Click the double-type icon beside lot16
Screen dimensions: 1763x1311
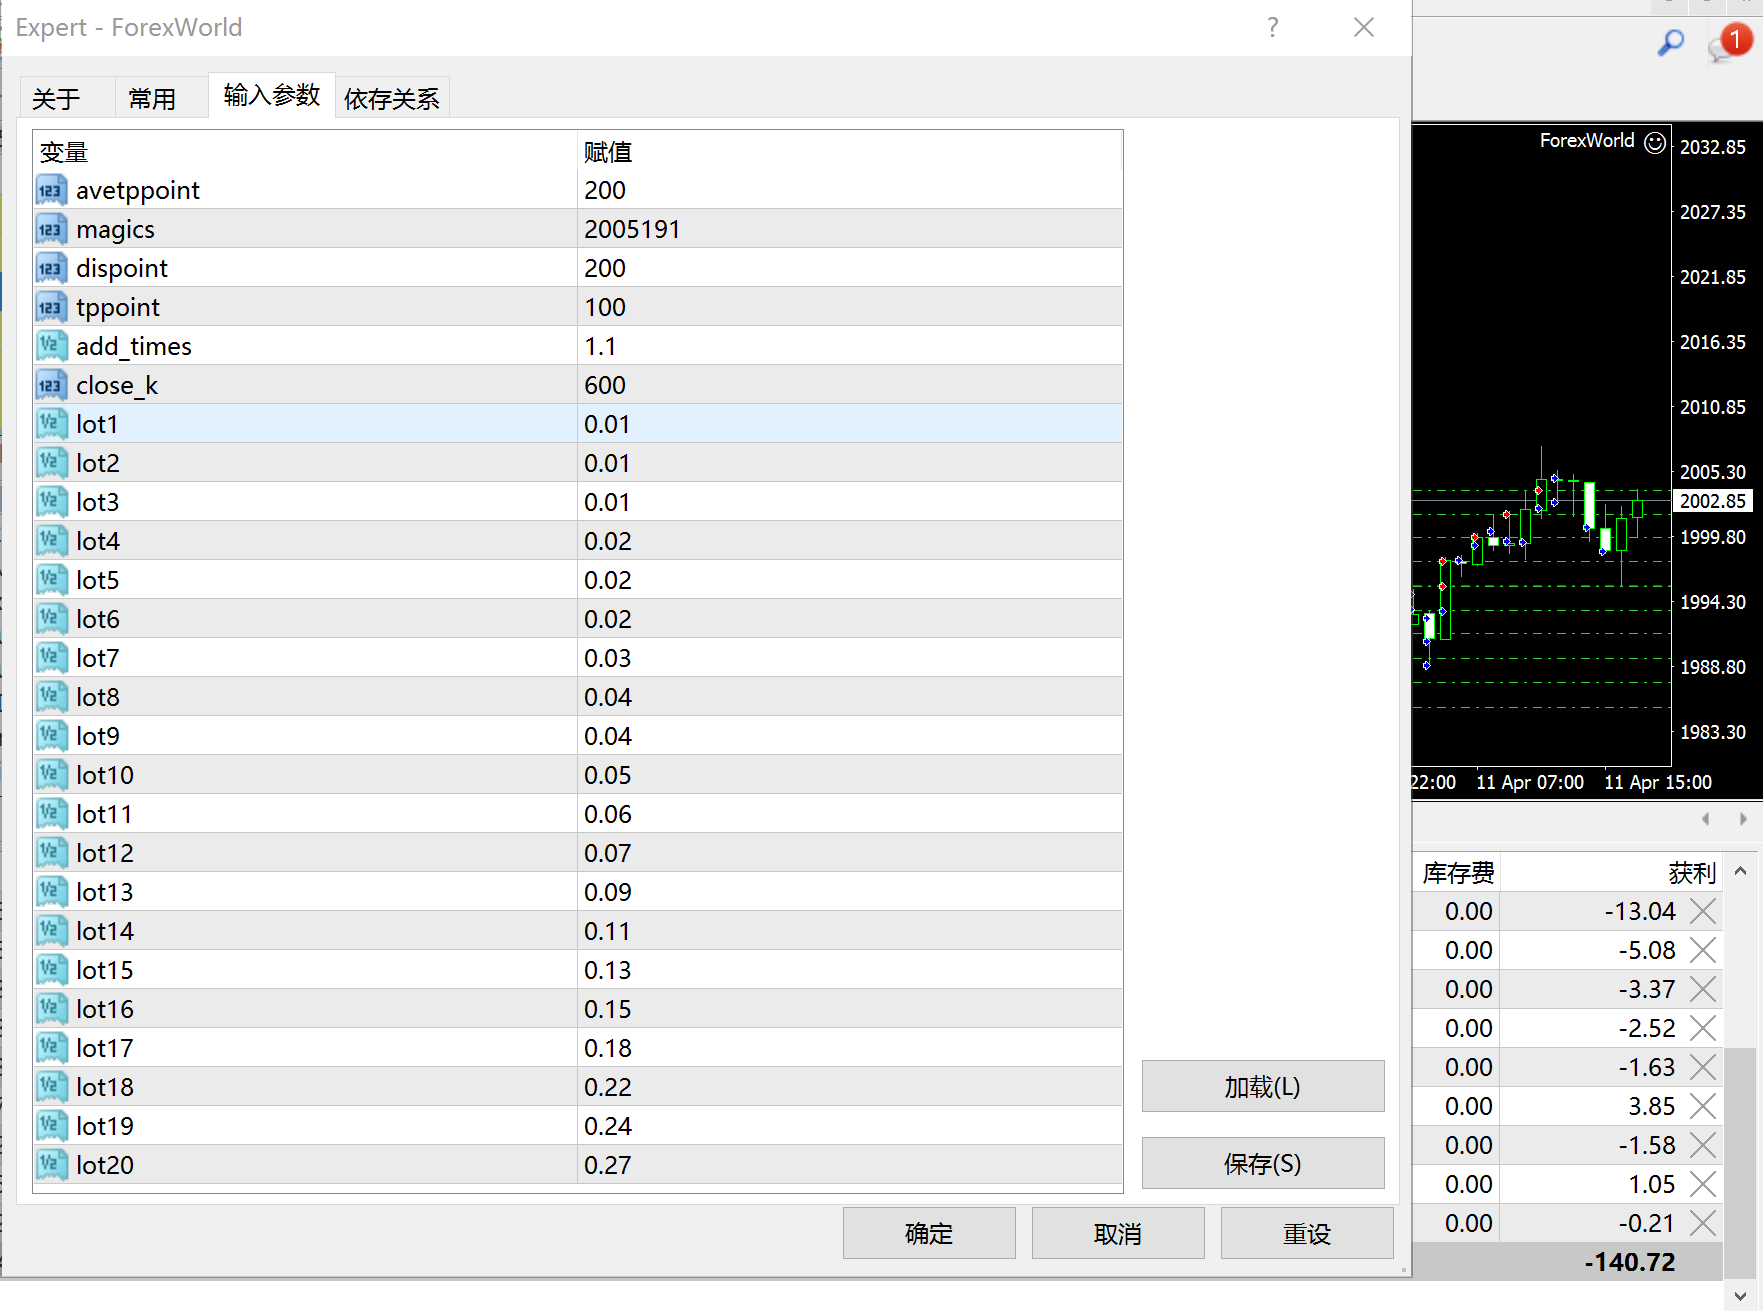51,1009
